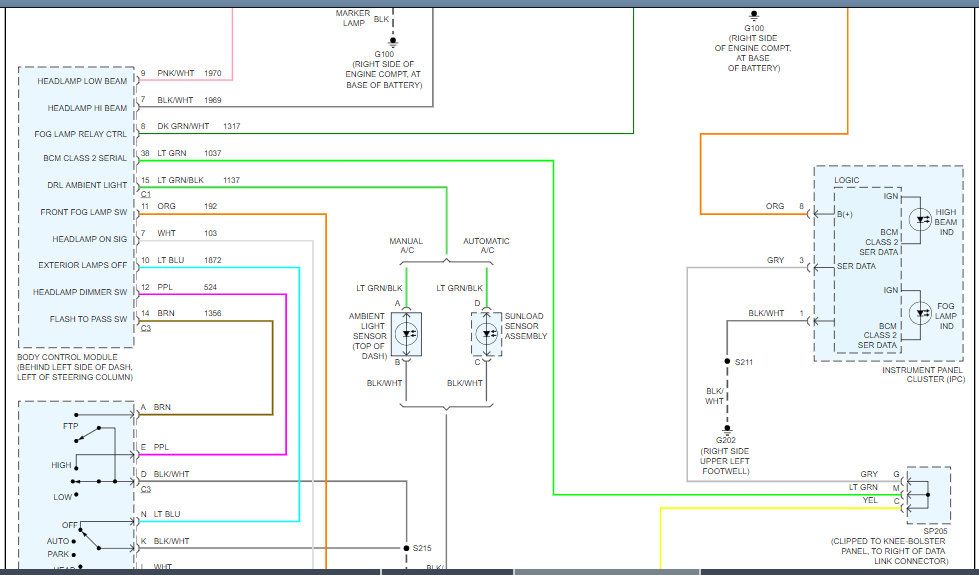Select the High Beam indicator LED symbol
Screen dimensions: 979x575
(920, 220)
